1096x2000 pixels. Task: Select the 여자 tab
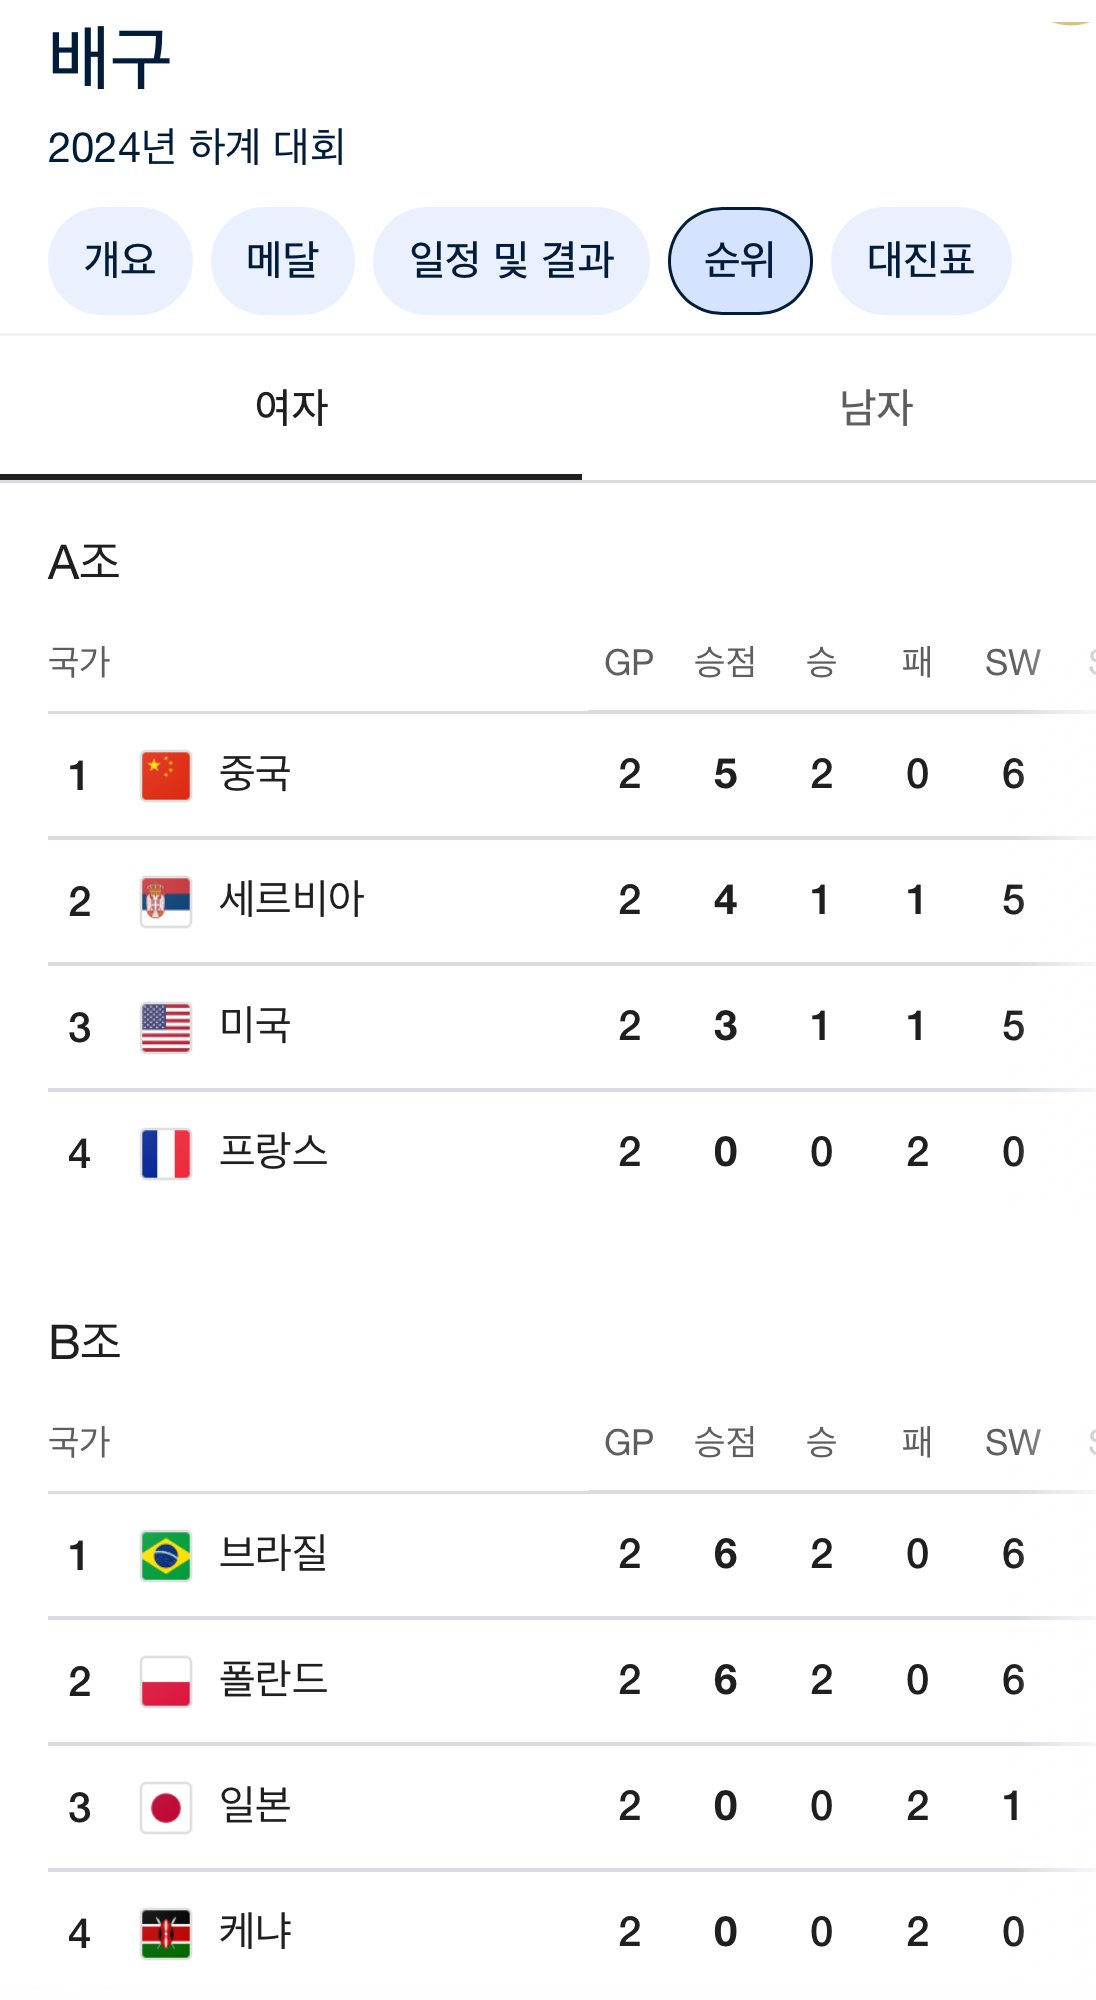click(291, 408)
